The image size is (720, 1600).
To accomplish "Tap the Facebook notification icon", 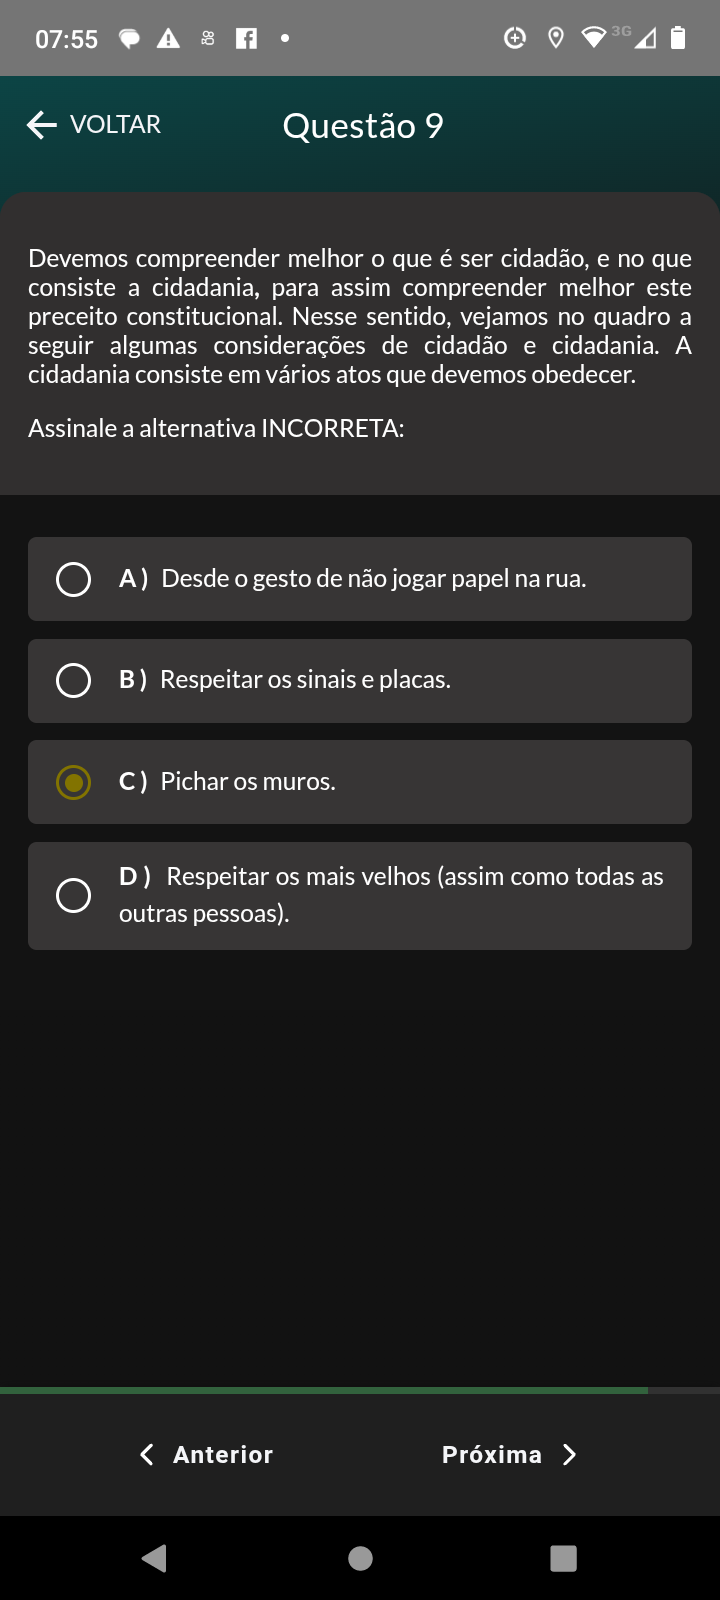I will pos(246,39).
